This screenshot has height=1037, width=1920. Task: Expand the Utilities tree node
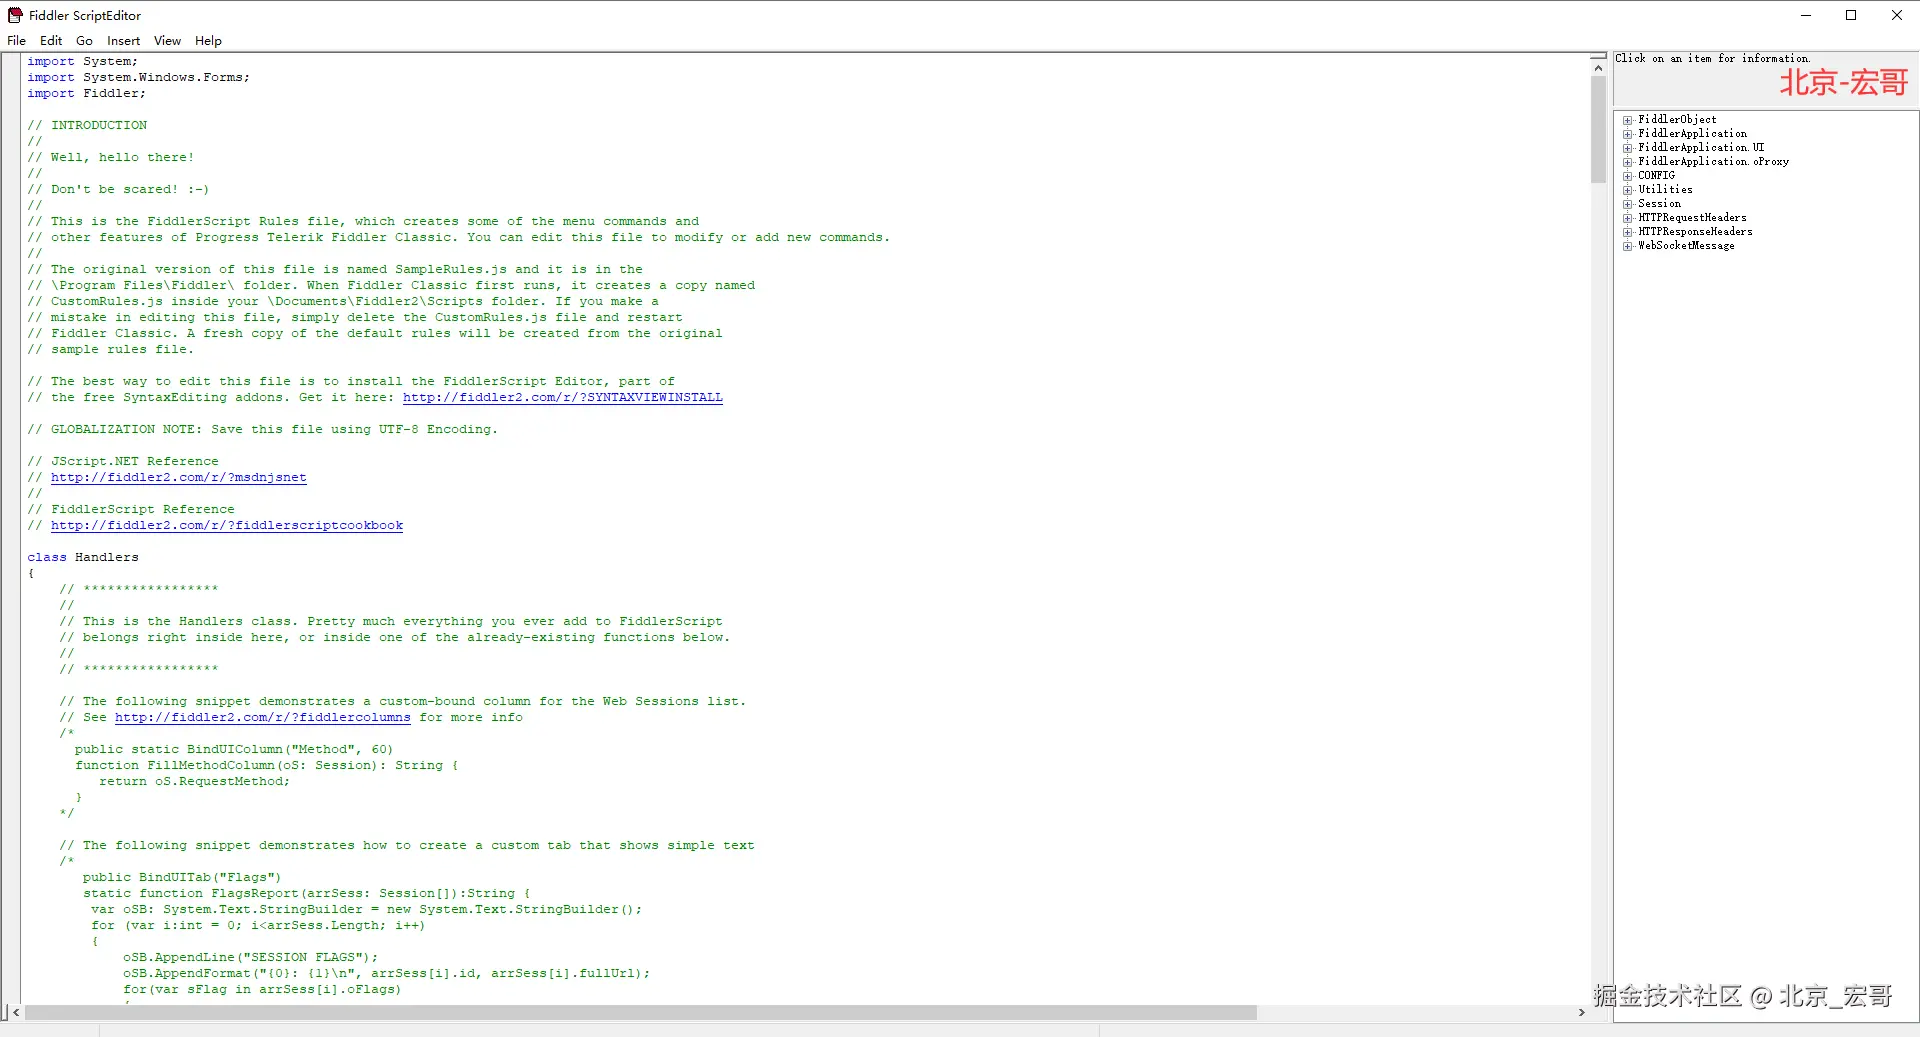(1628, 190)
